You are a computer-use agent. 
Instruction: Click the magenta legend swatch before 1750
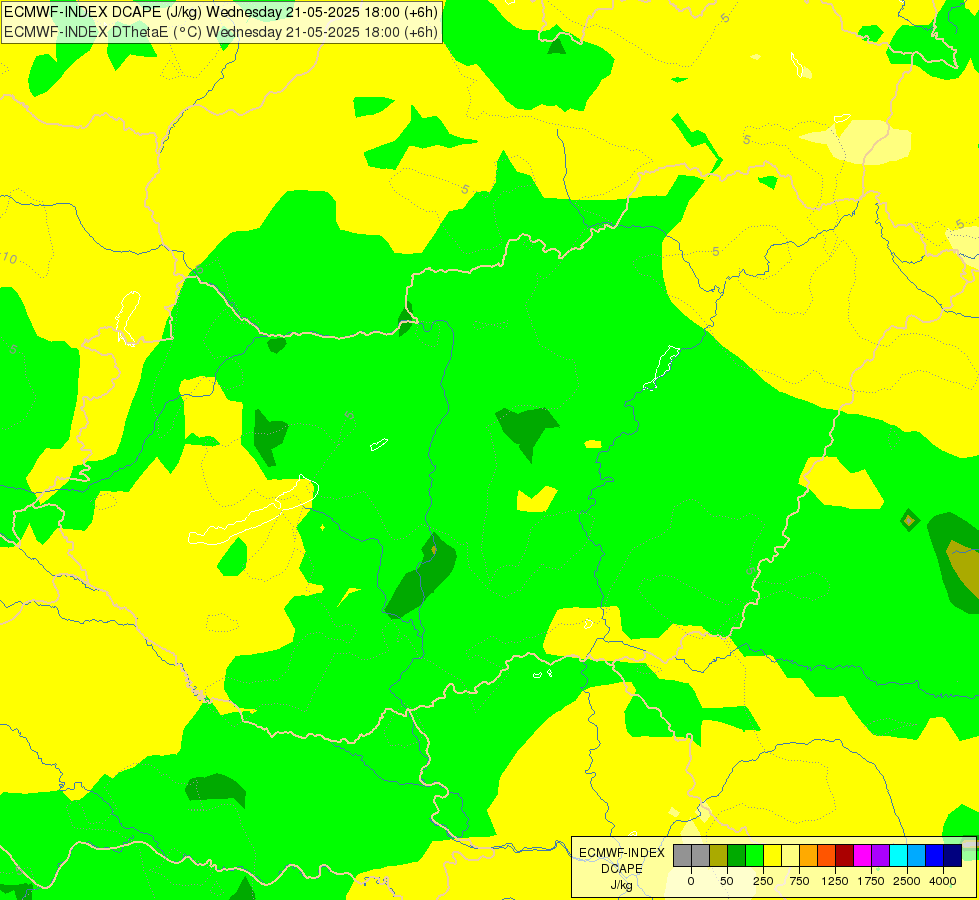coord(862,856)
